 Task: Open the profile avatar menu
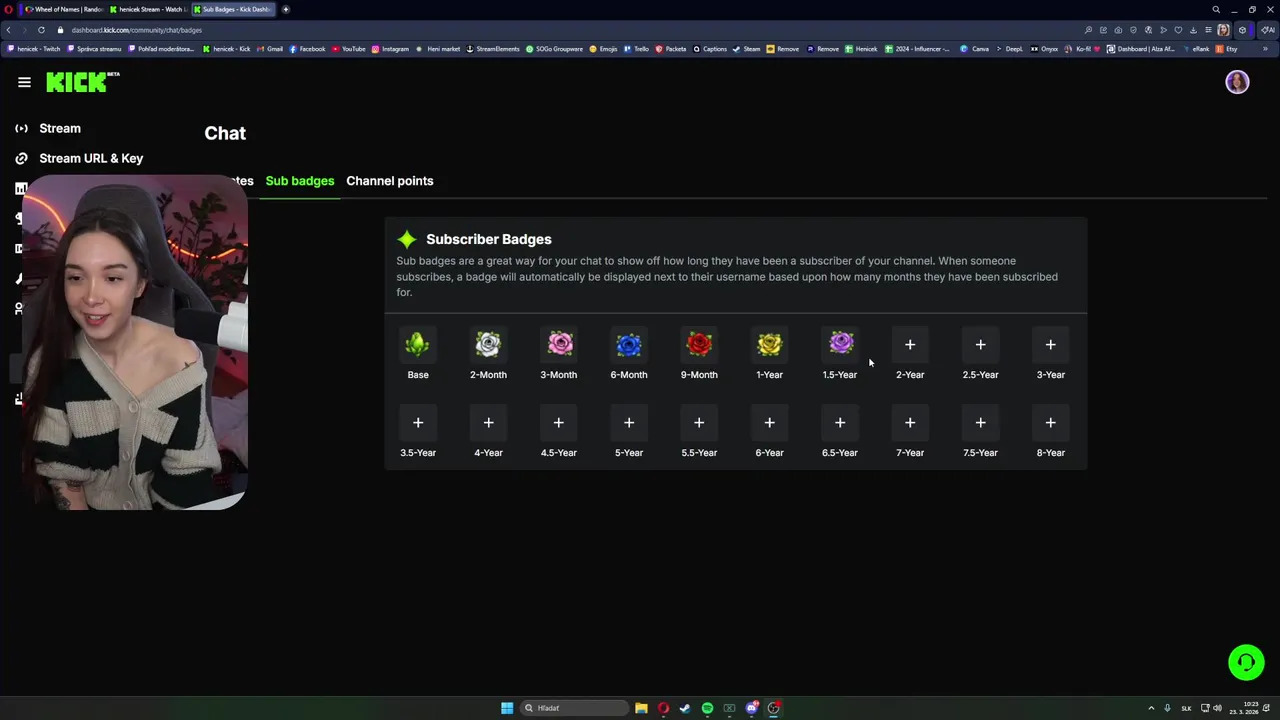pyautogui.click(x=1237, y=82)
